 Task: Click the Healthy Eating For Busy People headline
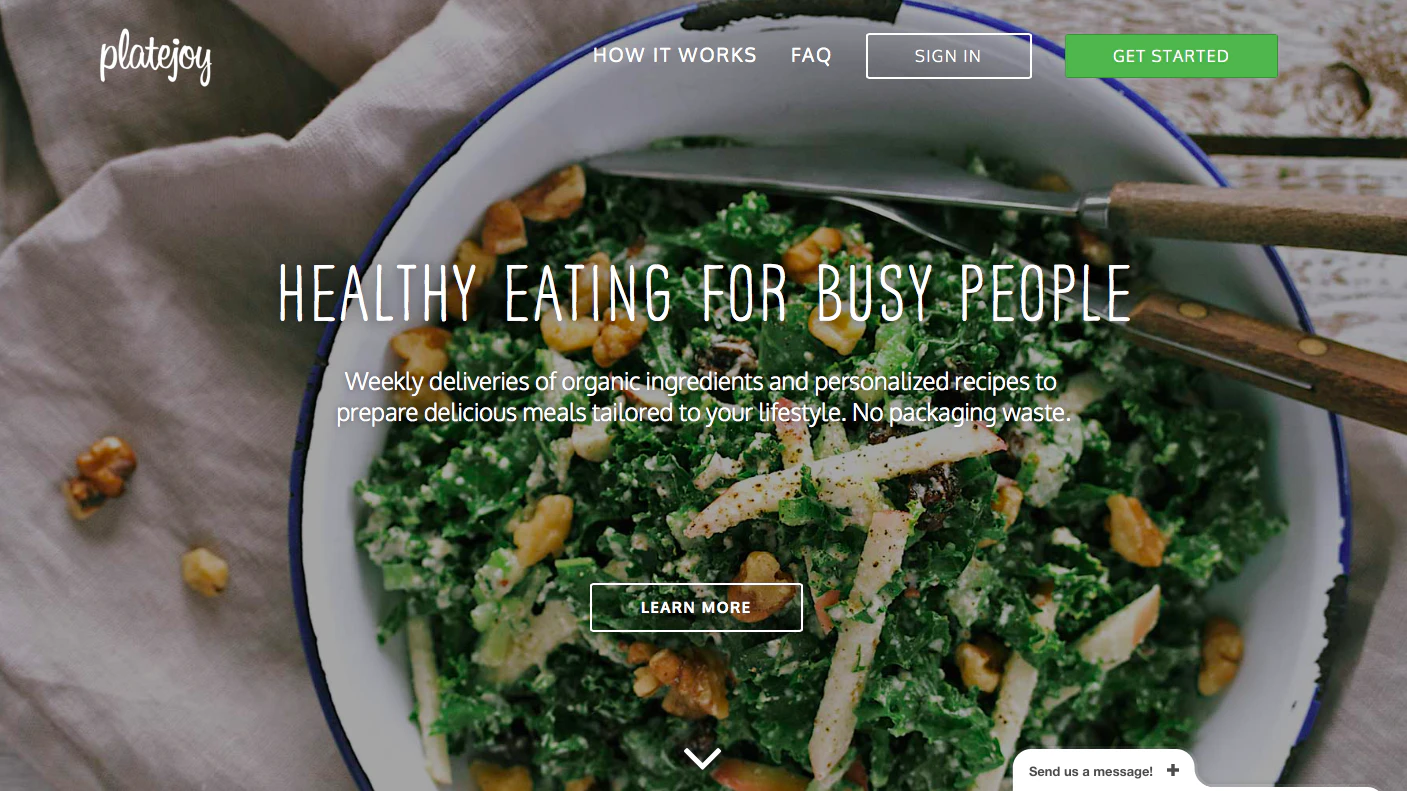tap(704, 293)
